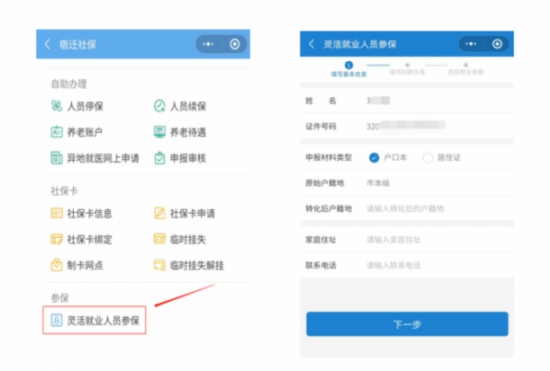The width and height of the screenshot is (550, 371).
Task: Click the 姓名 field value
Action: pos(378,101)
